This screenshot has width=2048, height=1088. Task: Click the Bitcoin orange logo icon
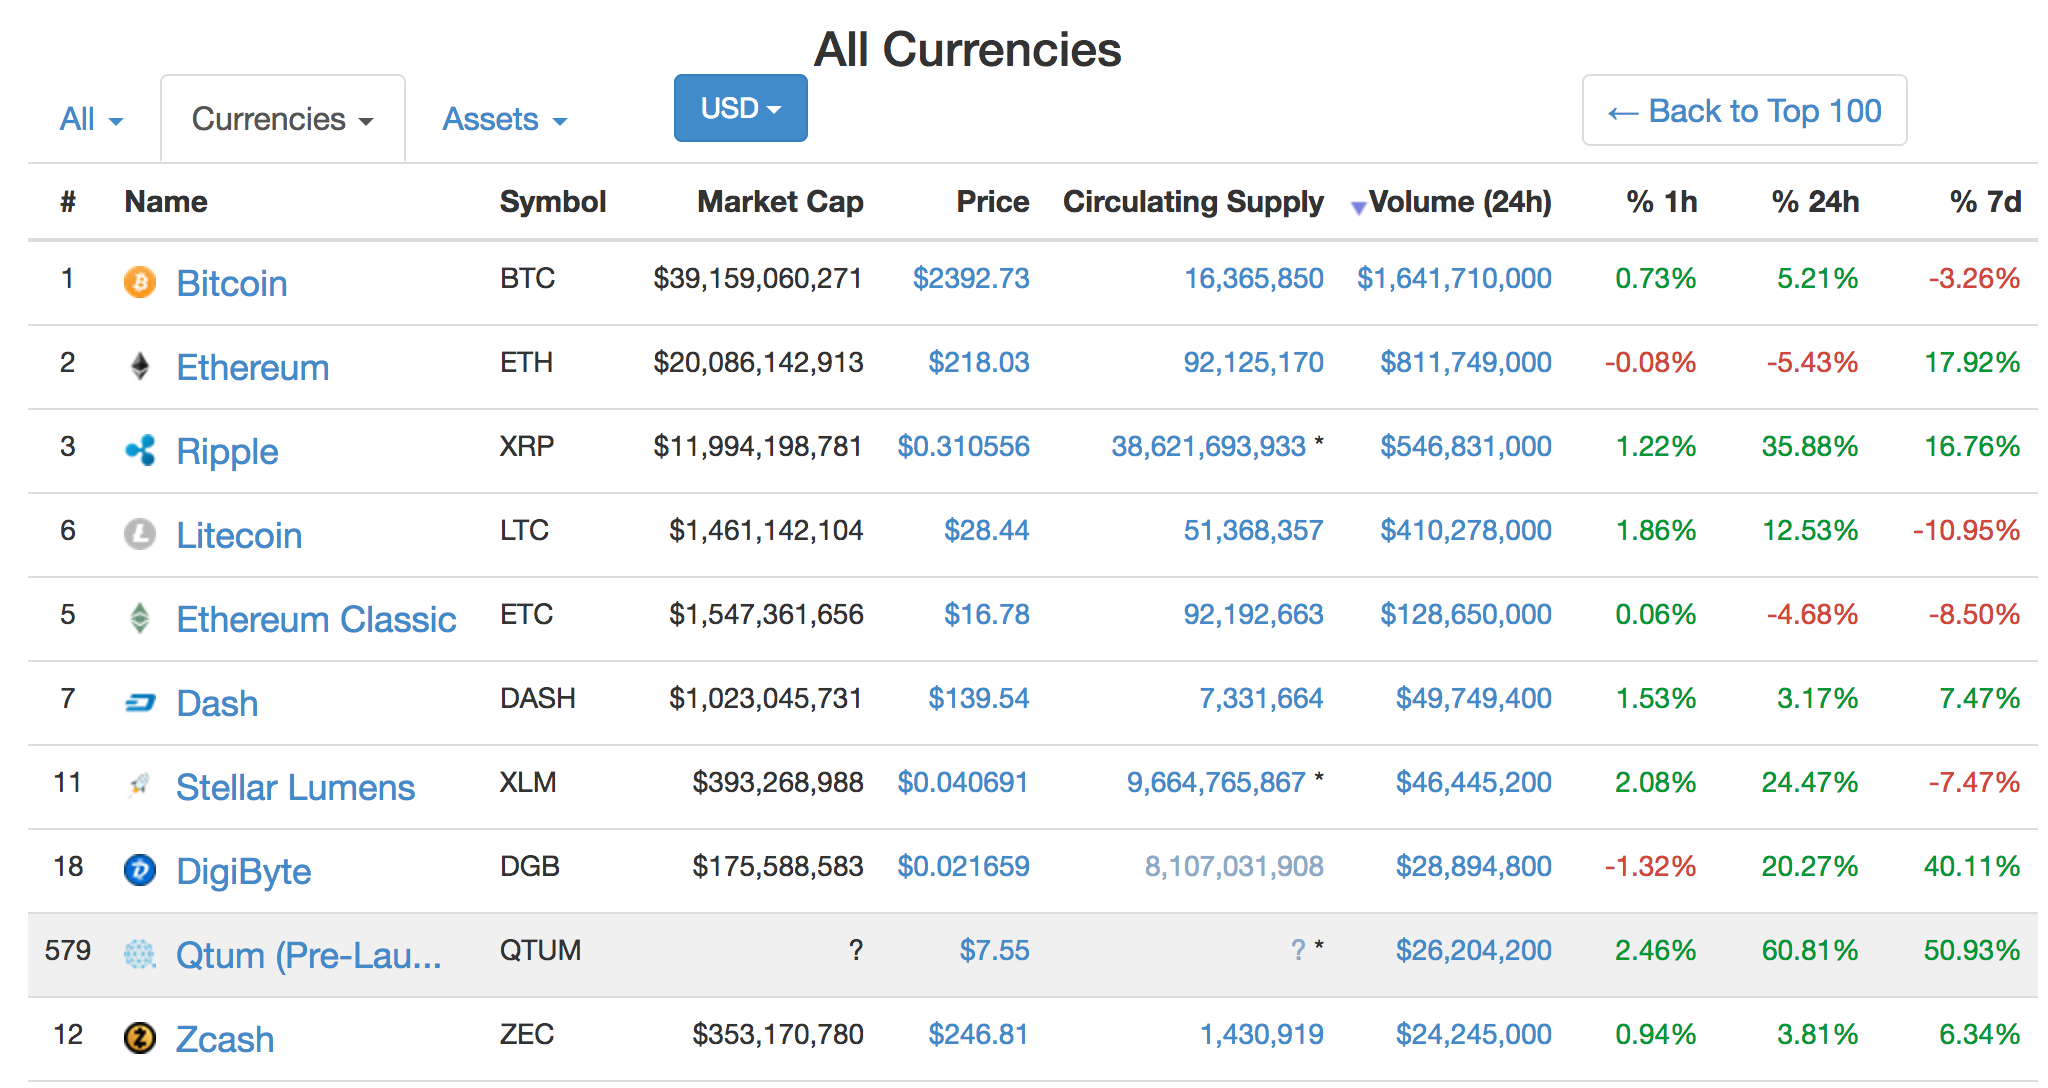point(140,282)
